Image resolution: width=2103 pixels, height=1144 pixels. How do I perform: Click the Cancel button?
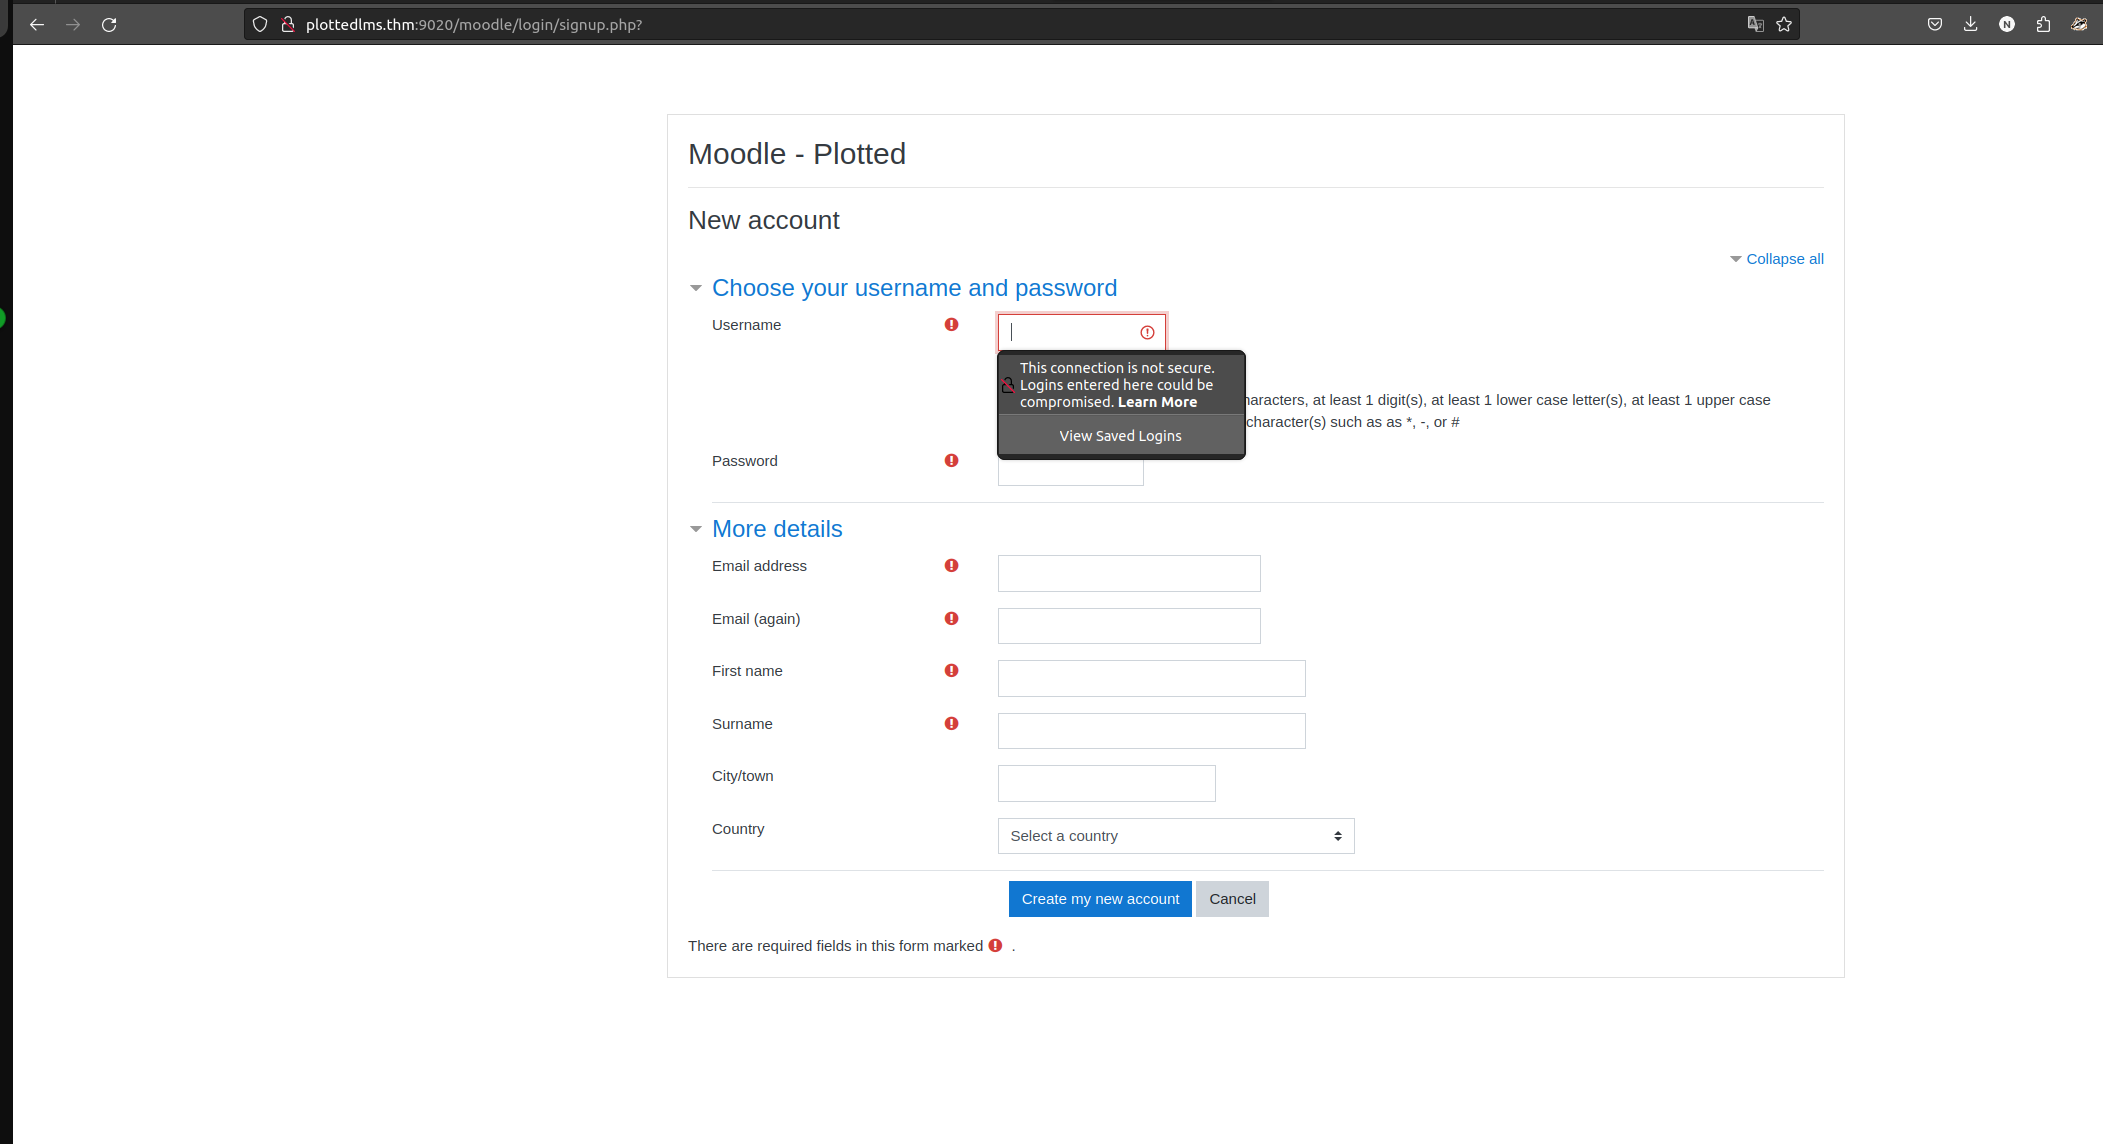coord(1232,899)
